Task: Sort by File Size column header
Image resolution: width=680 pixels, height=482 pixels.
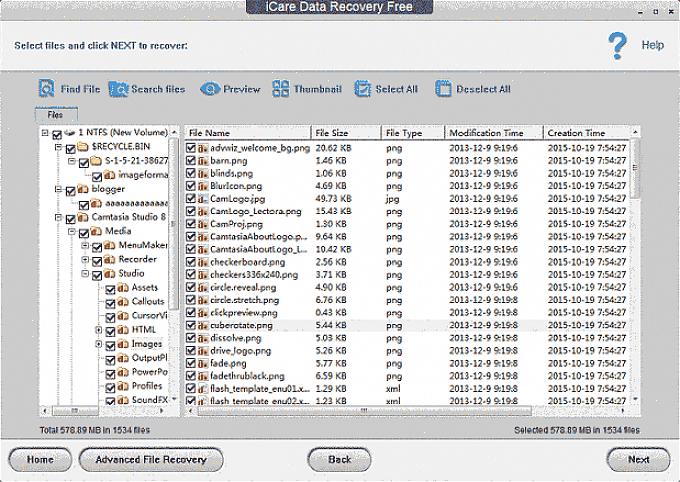Action: click(347, 133)
